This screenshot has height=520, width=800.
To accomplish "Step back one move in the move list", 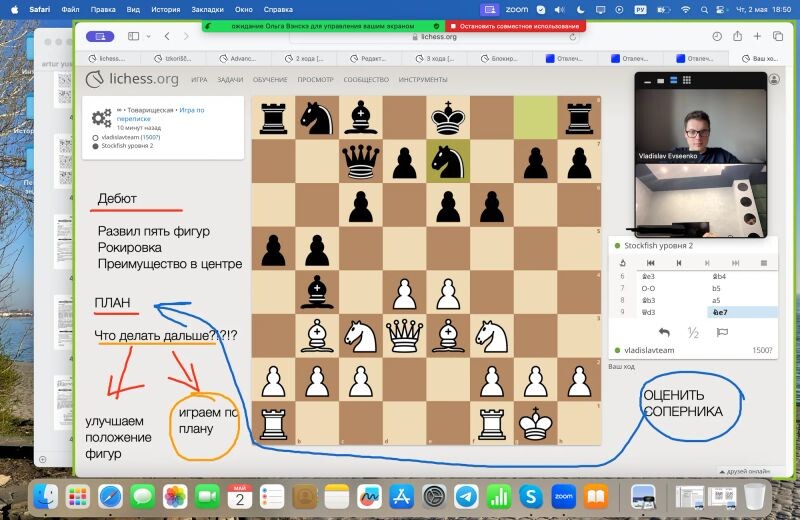I will (x=679, y=263).
